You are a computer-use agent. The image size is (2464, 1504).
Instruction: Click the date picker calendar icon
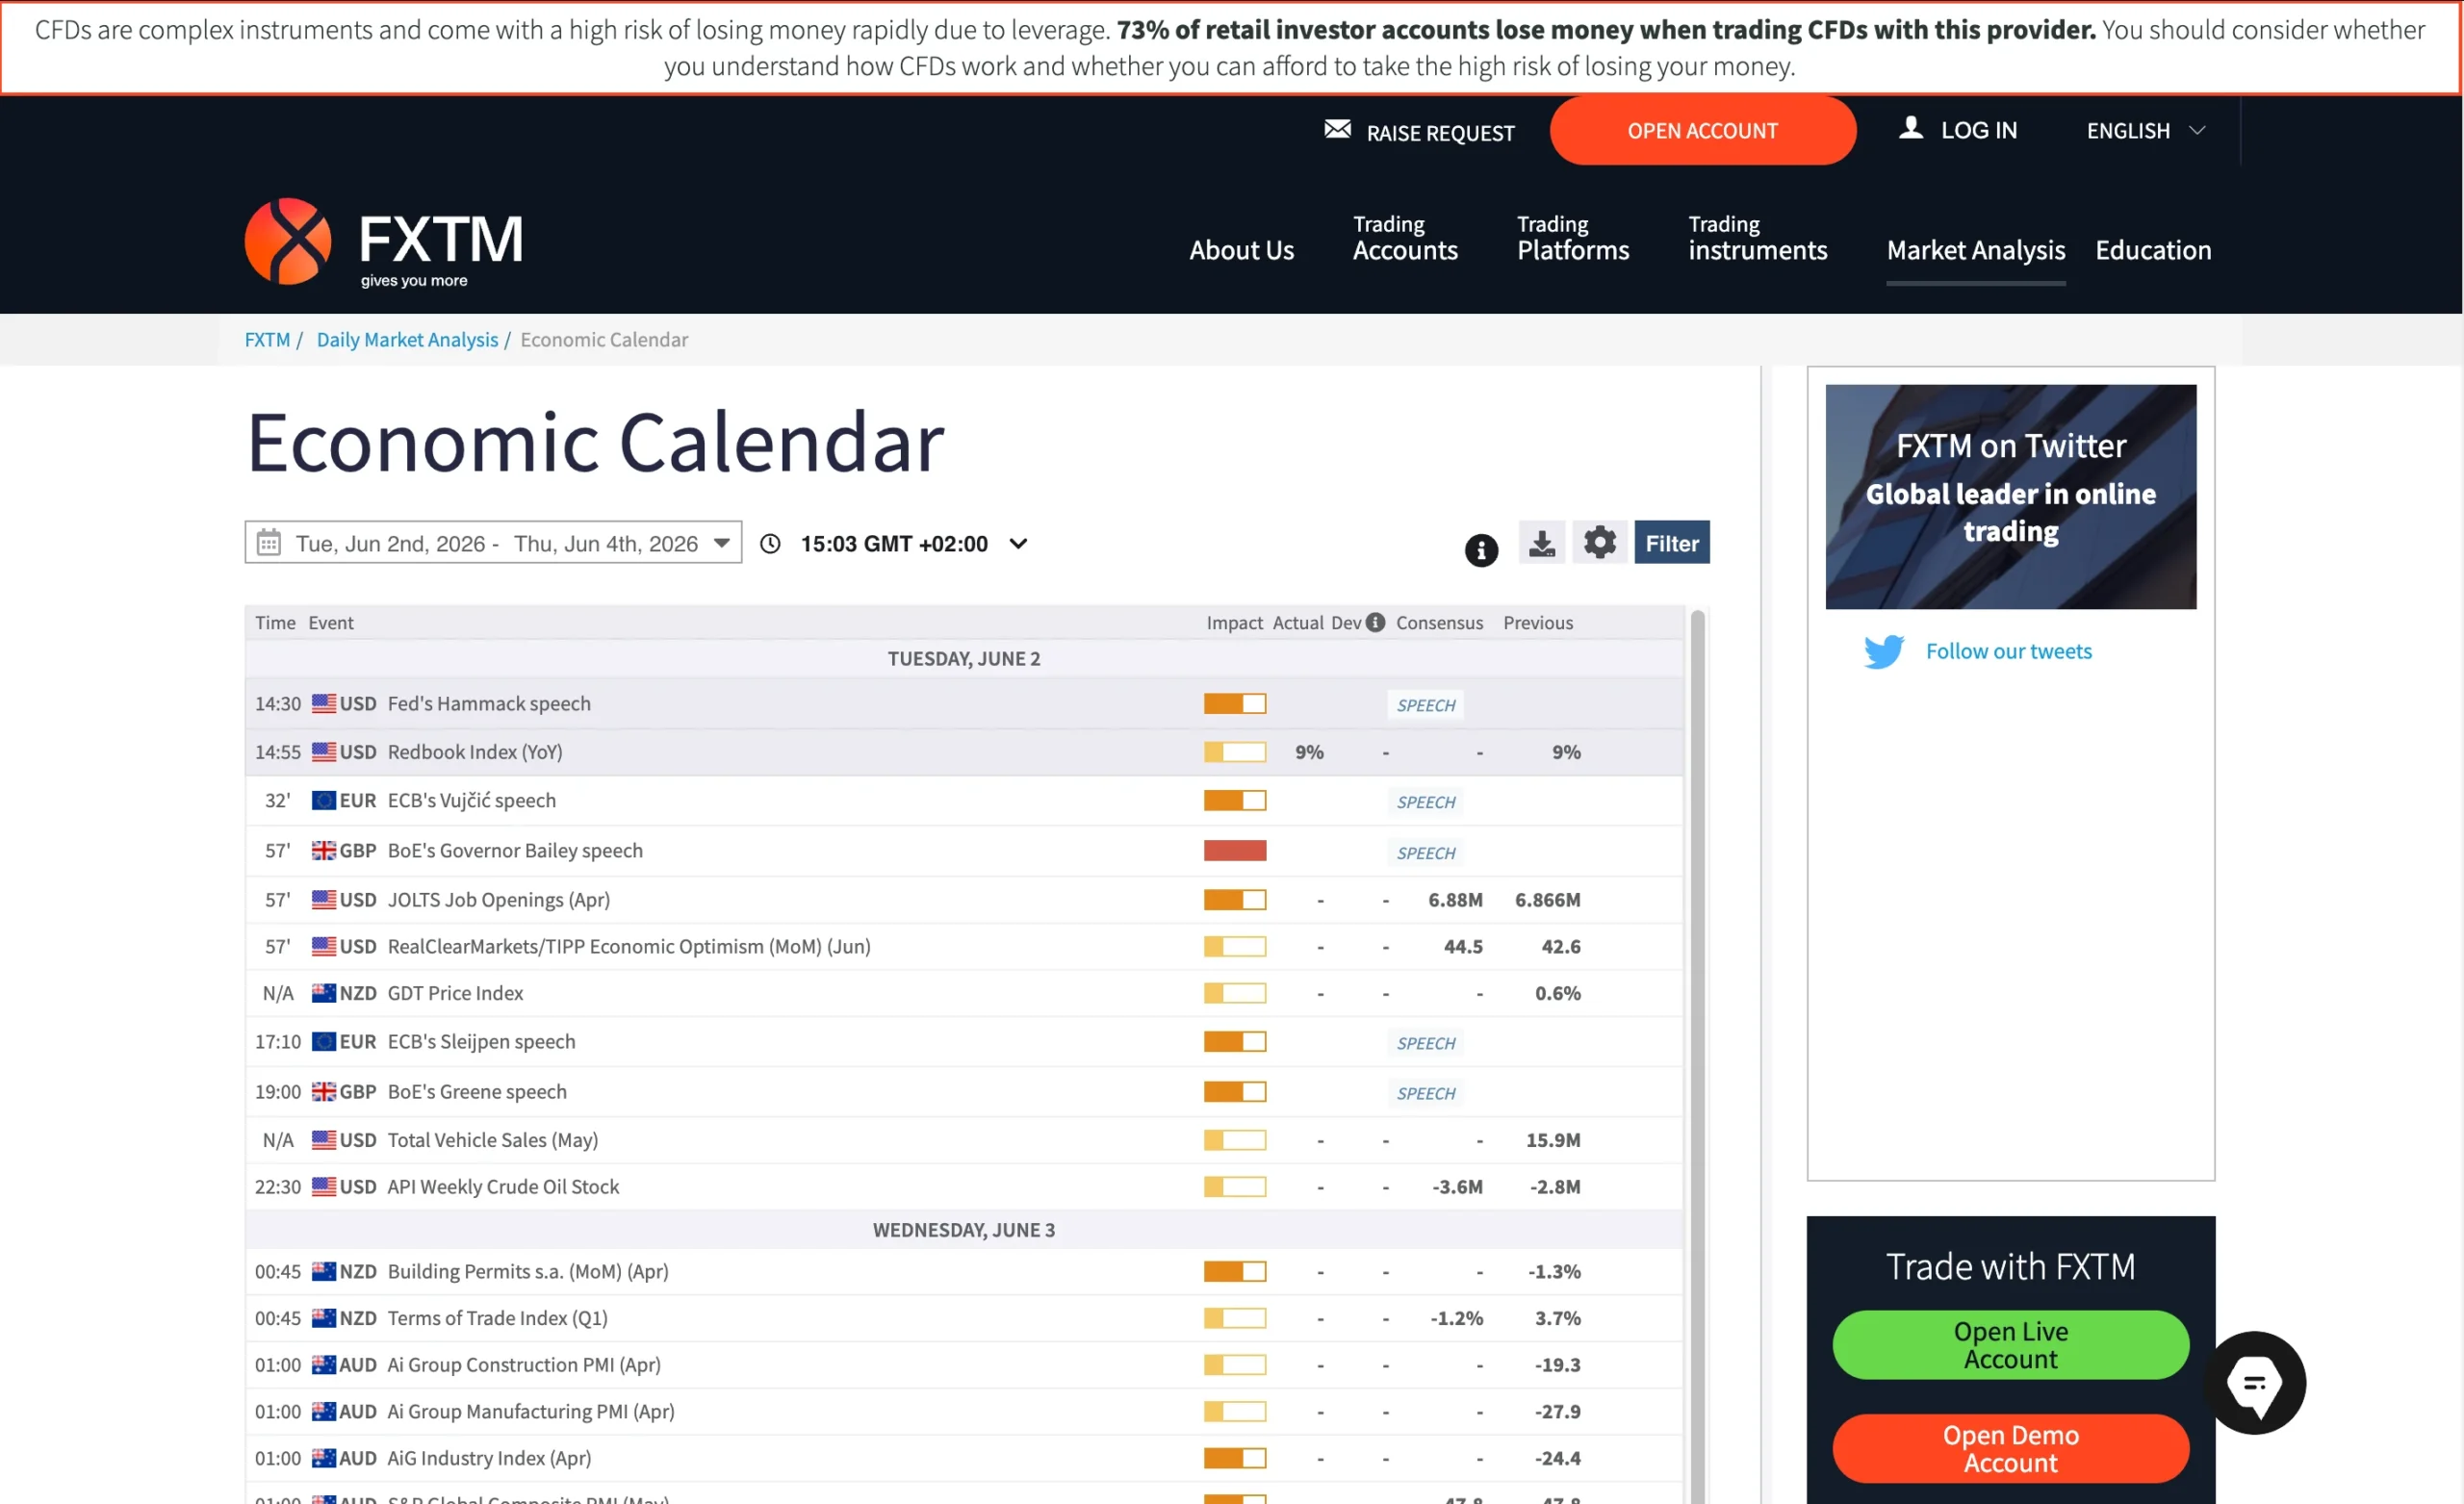[269, 543]
